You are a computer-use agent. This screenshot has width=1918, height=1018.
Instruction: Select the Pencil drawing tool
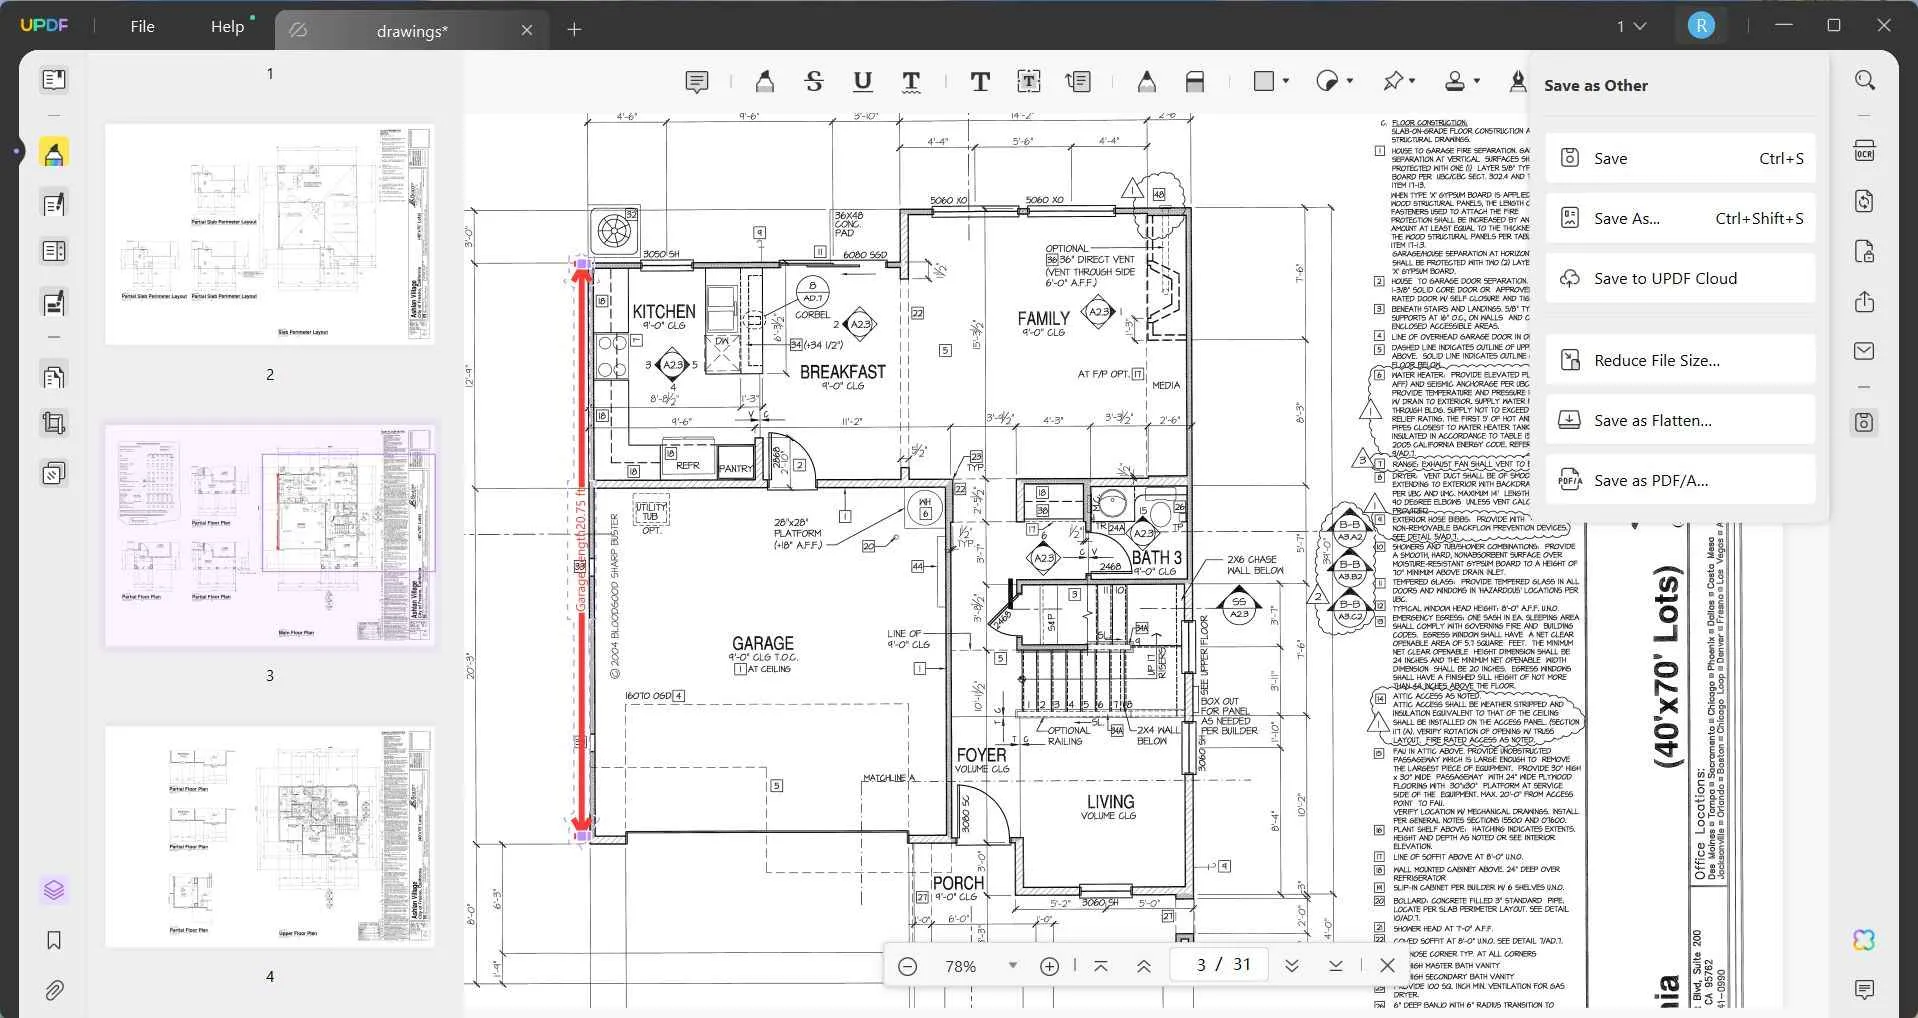1147,82
